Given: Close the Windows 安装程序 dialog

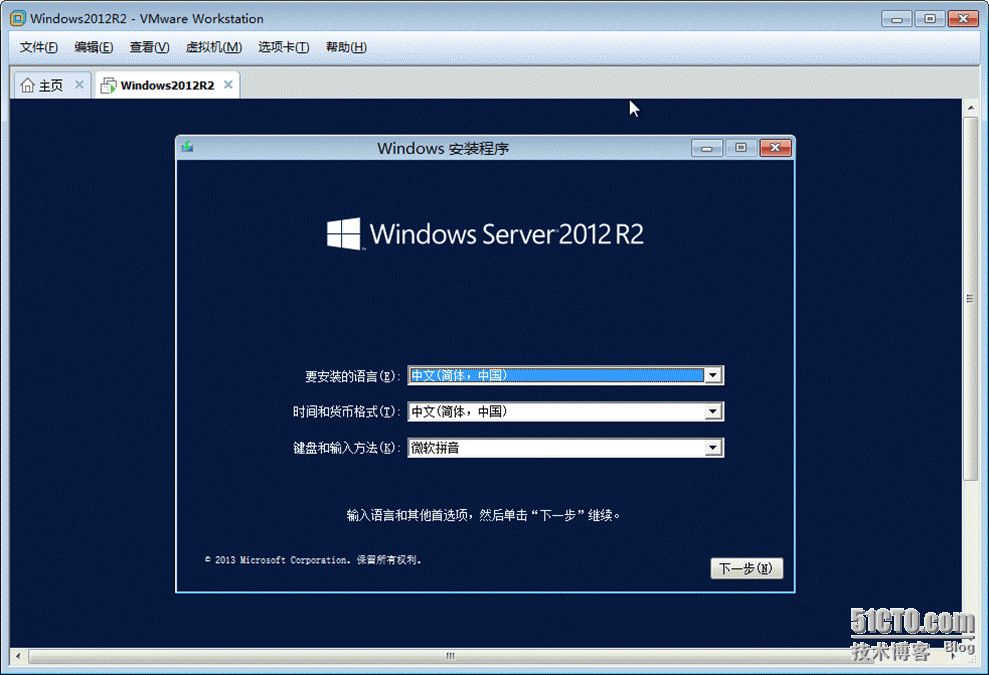Looking at the screenshot, I should 776,148.
